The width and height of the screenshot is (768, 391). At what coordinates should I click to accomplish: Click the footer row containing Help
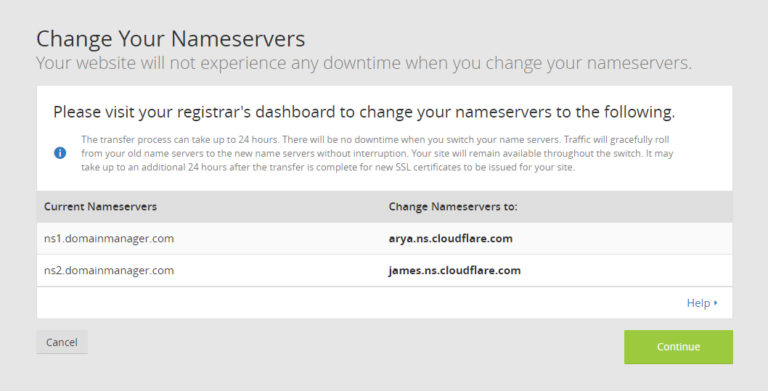click(384, 303)
